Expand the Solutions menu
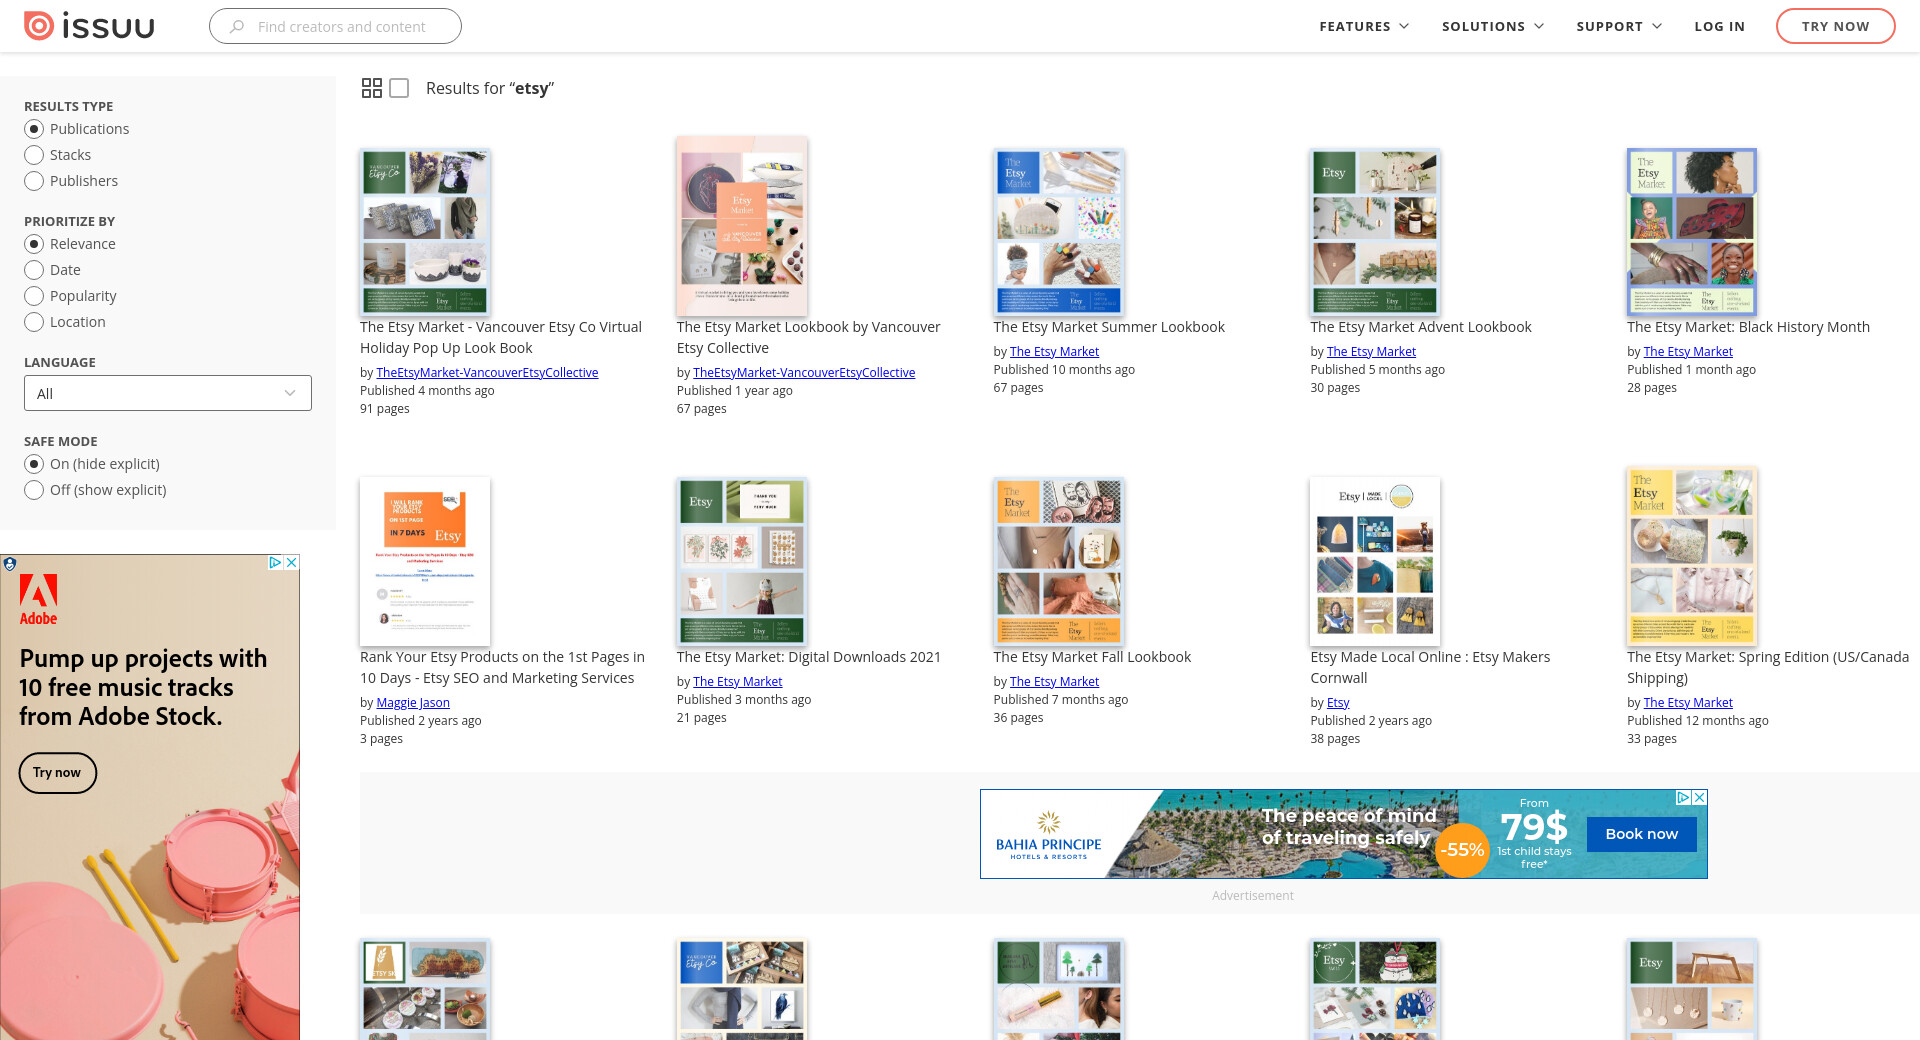 [x=1492, y=26]
